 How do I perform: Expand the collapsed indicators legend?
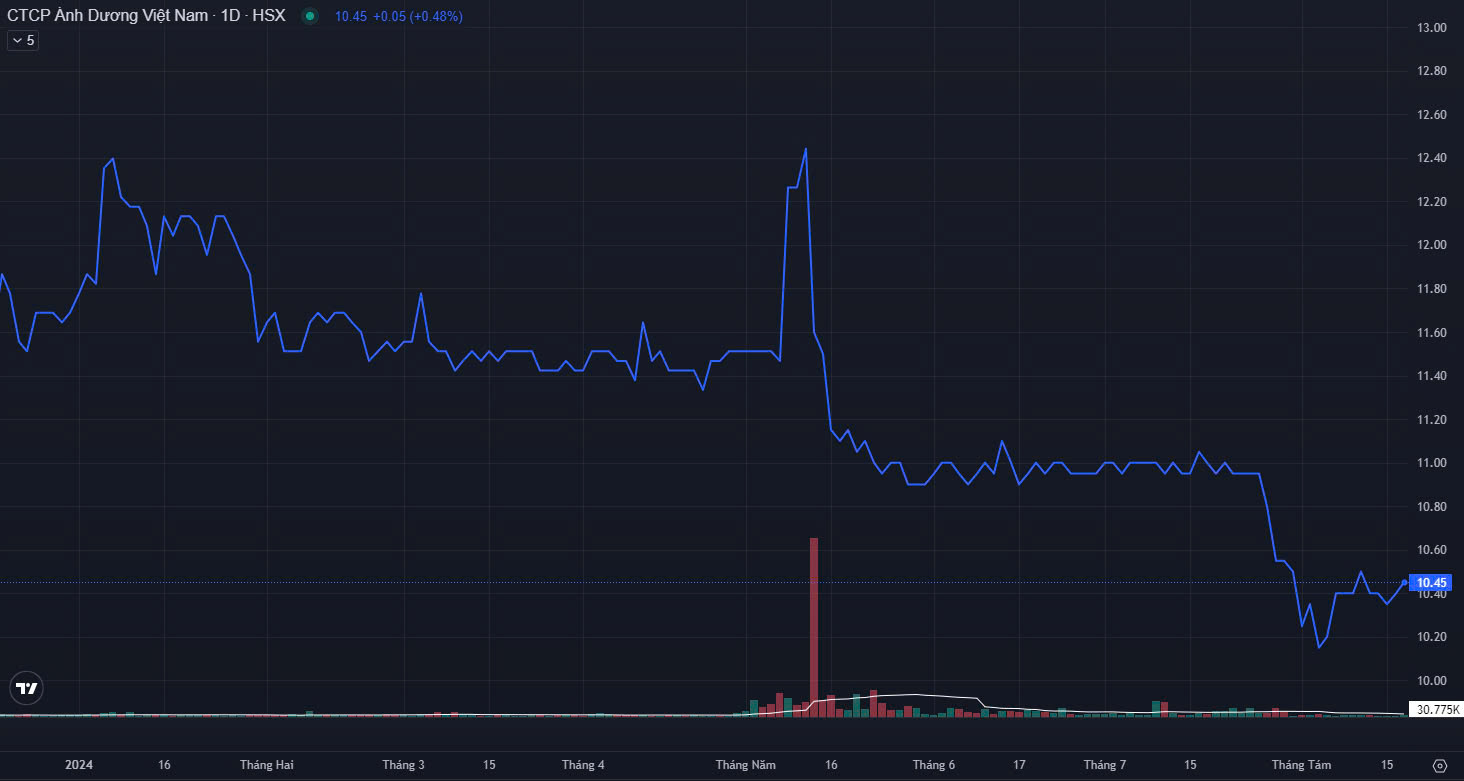pyautogui.click(x=22, y=41)
